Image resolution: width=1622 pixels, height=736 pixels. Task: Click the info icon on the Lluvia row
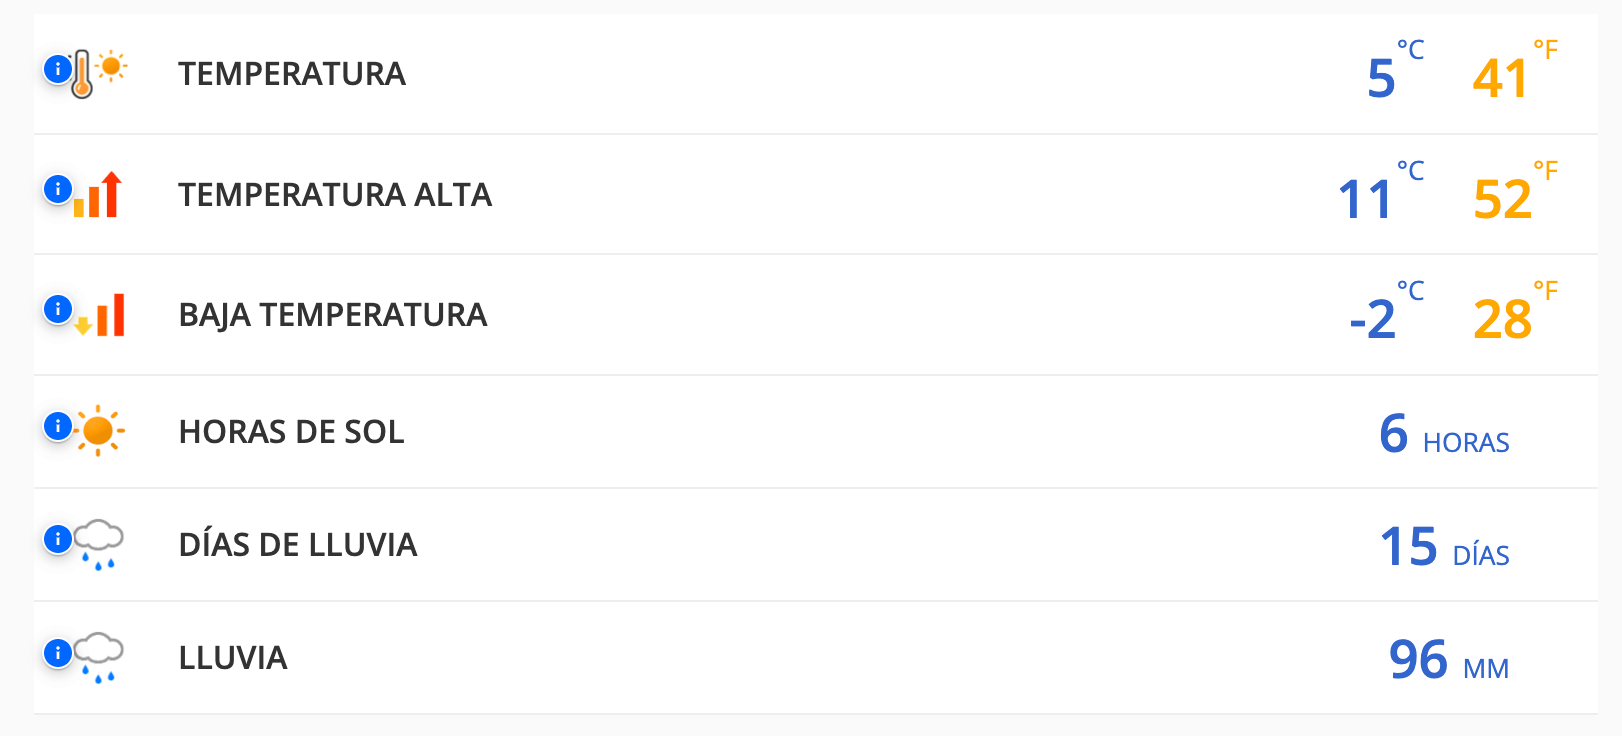coord(58,653)
